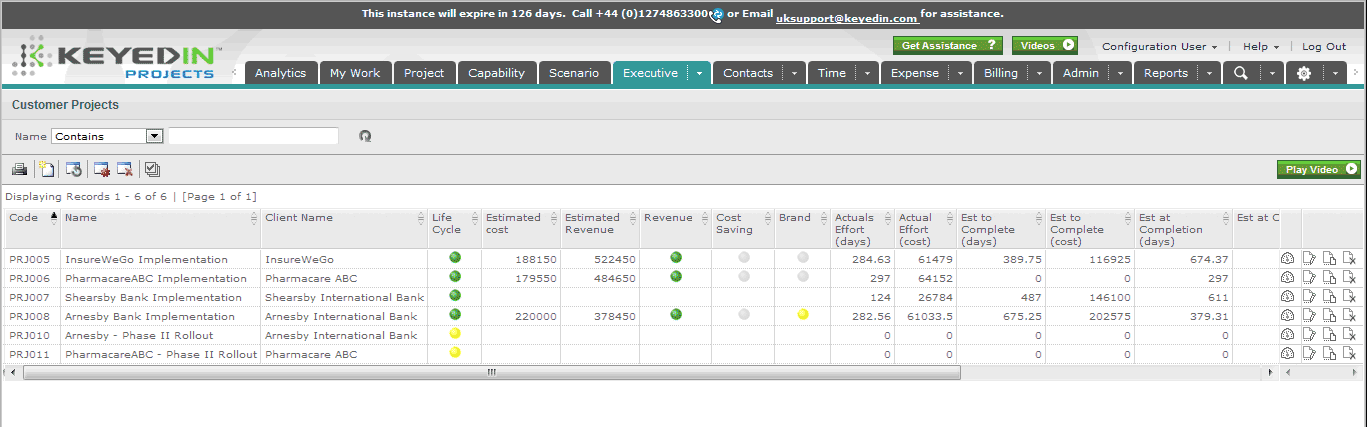
Task: Click the delete icon for PRJ011 row
Action: click(x=1349, y=354)
